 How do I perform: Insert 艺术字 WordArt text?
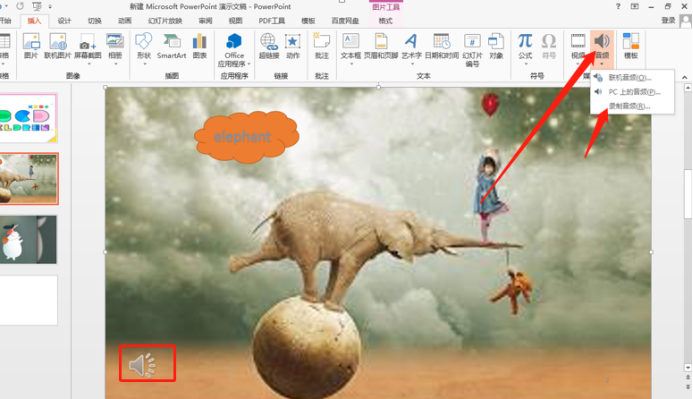tap(411, 46)
